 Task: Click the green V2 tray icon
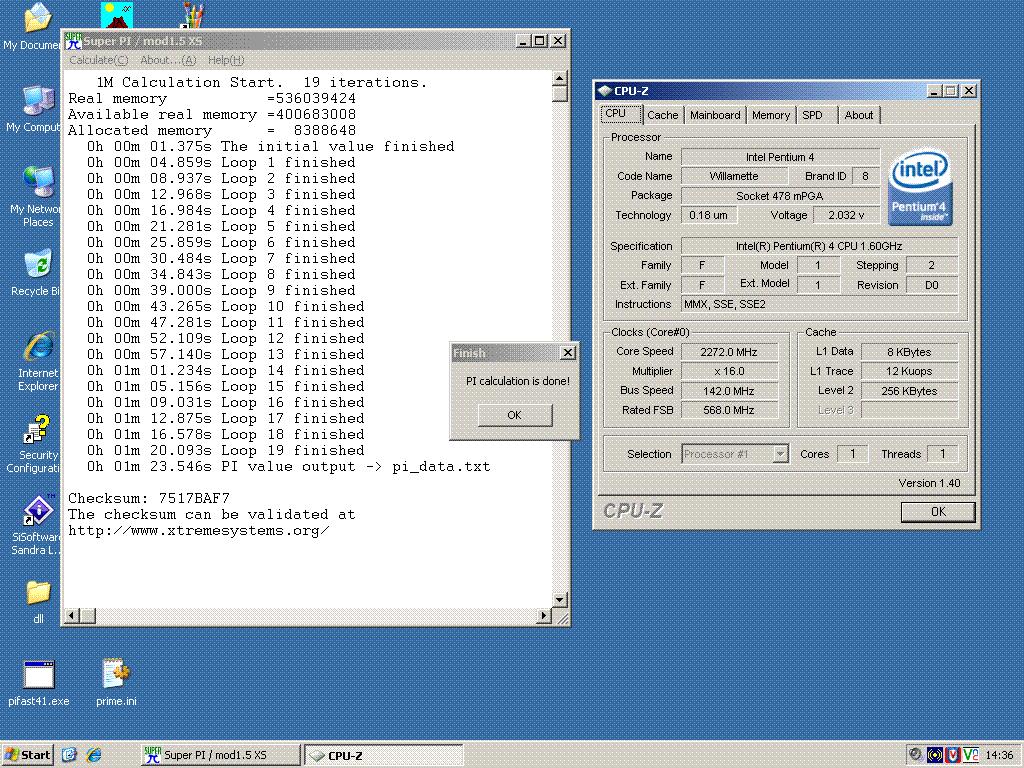pyautogui.click(x=970, y=755)
